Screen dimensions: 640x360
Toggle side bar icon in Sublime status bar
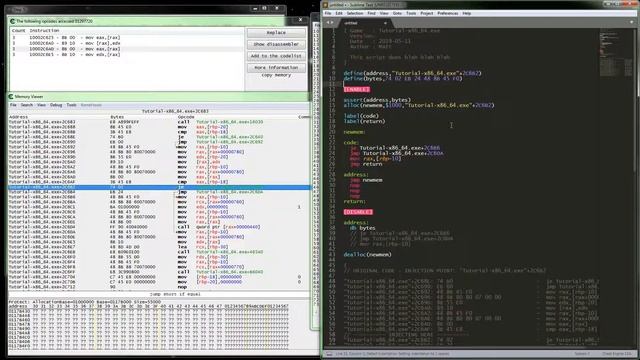point(329,354)
